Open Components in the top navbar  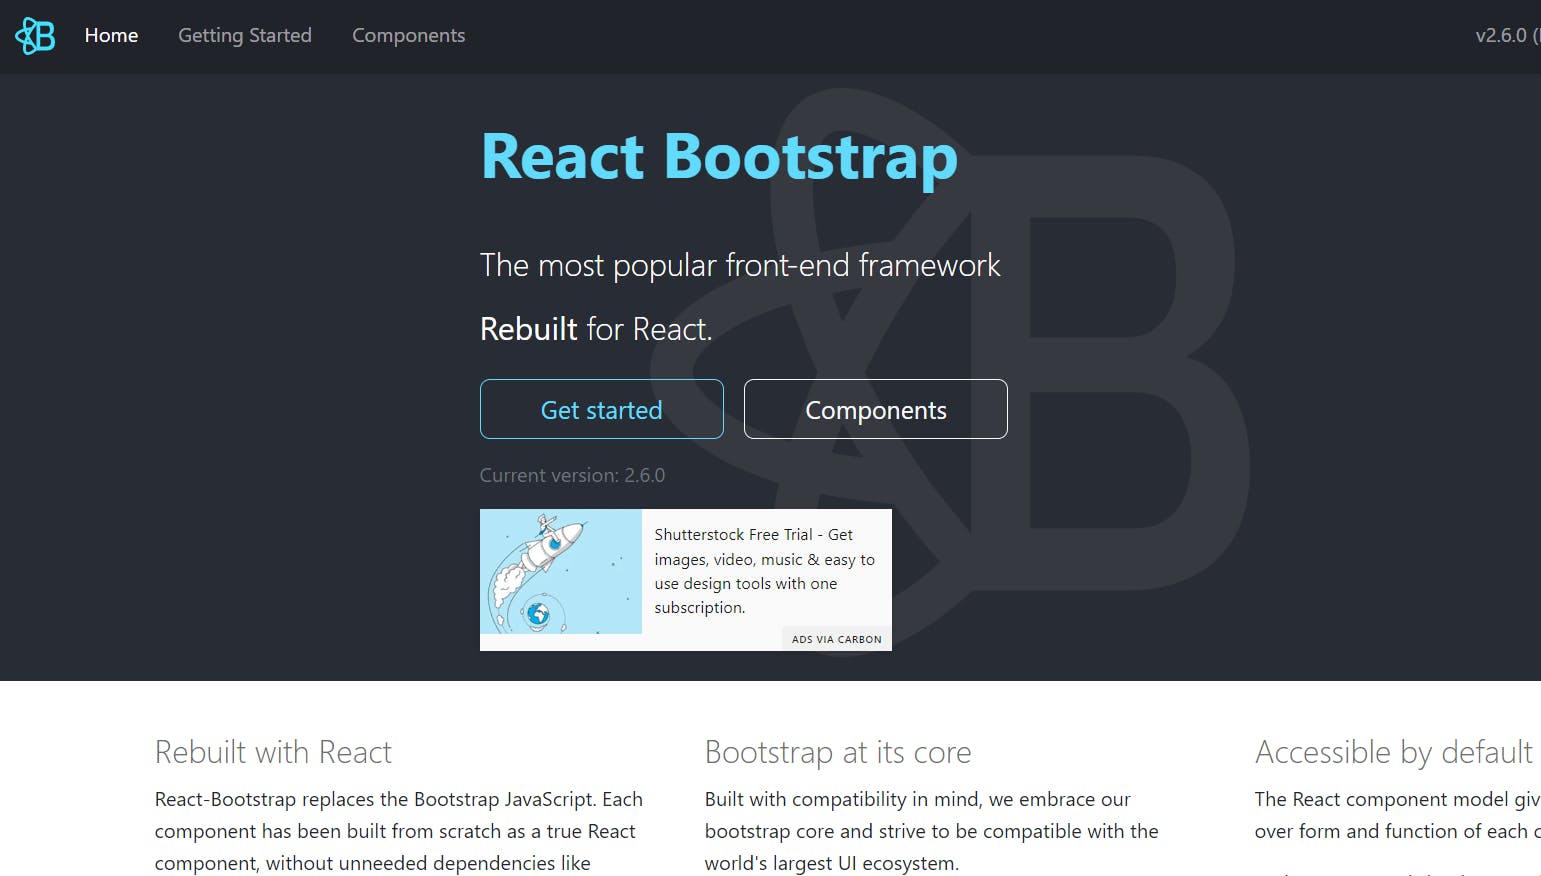(408, 36)
